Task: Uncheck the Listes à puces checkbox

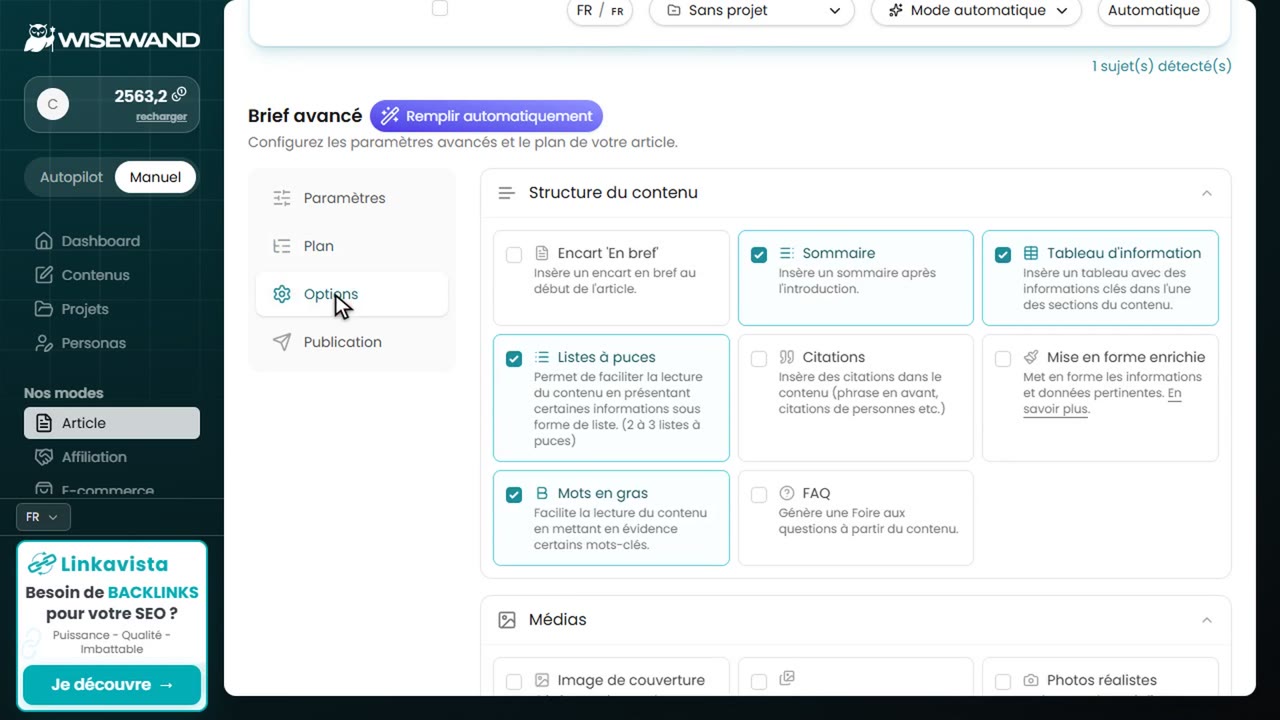Action: click(x=514, y=359)
